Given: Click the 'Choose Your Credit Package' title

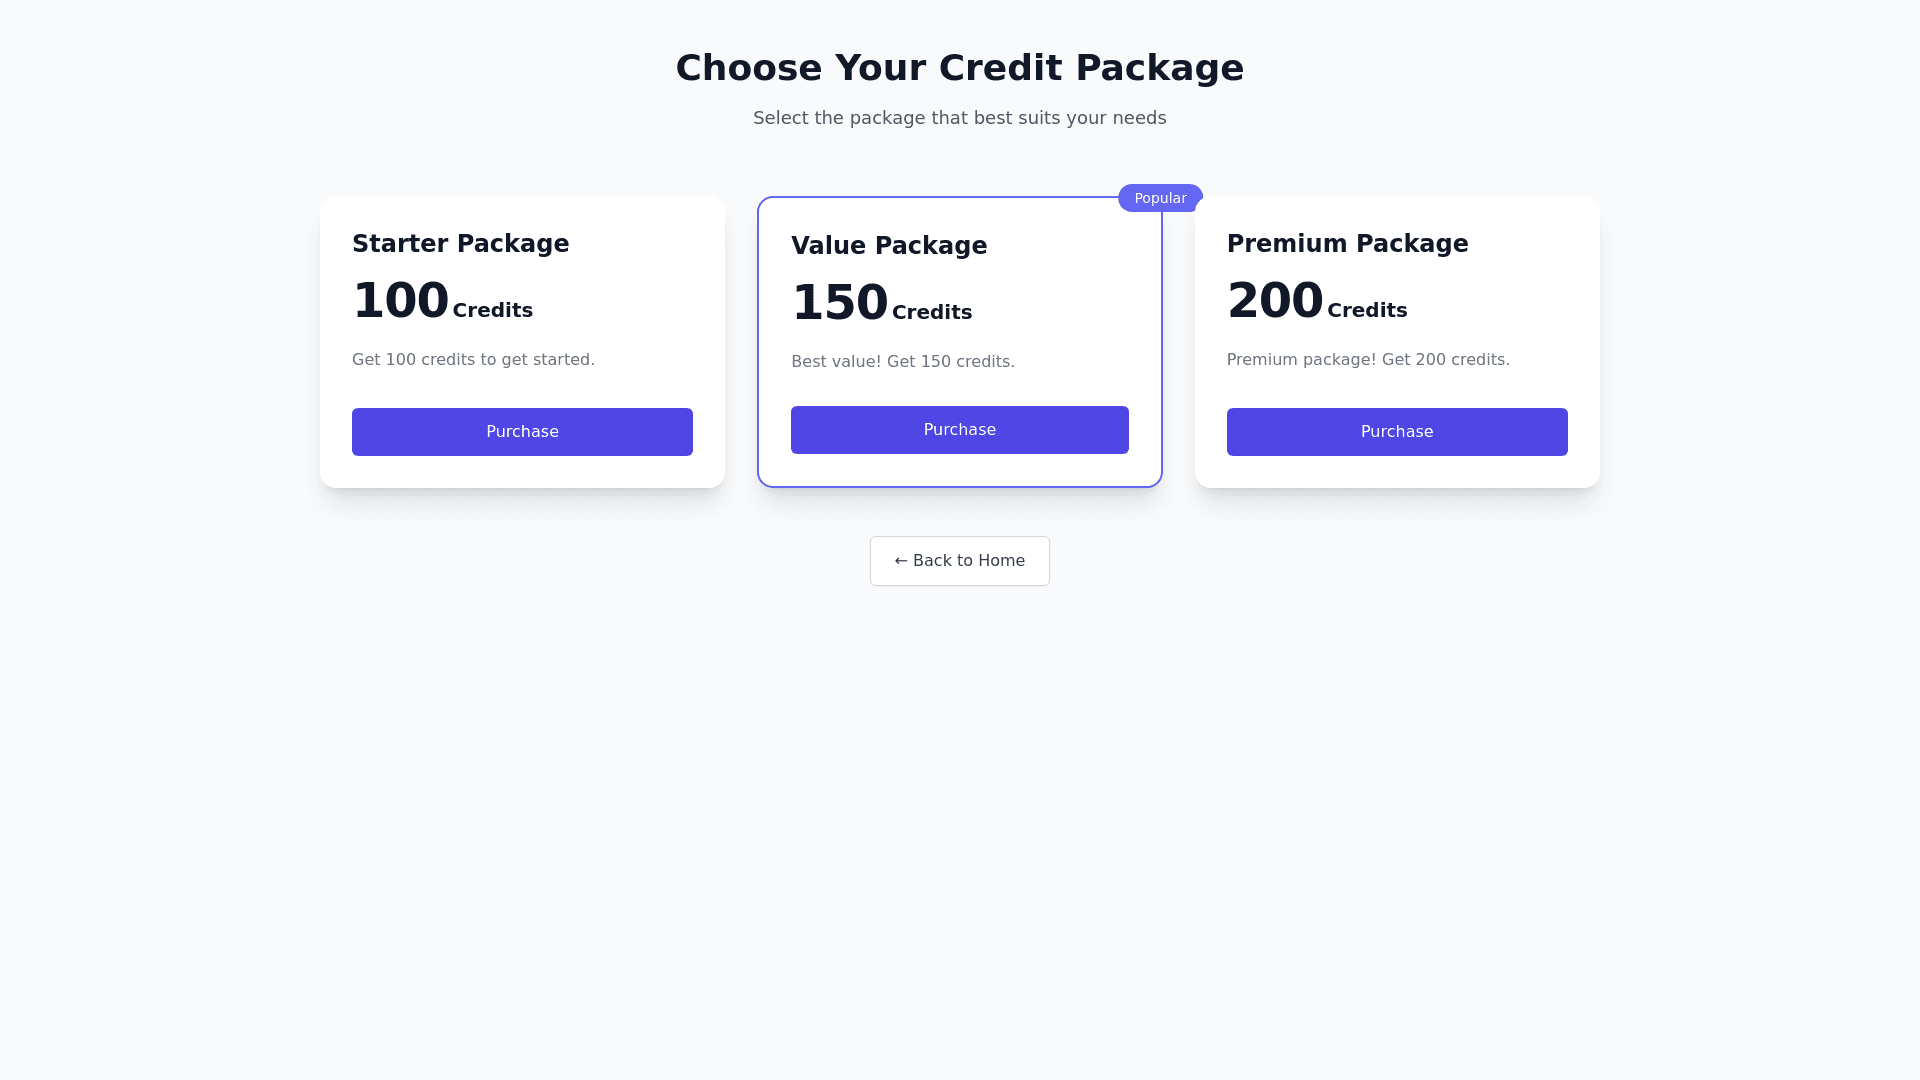Looking at the screenshot, I should coord(959,68).
